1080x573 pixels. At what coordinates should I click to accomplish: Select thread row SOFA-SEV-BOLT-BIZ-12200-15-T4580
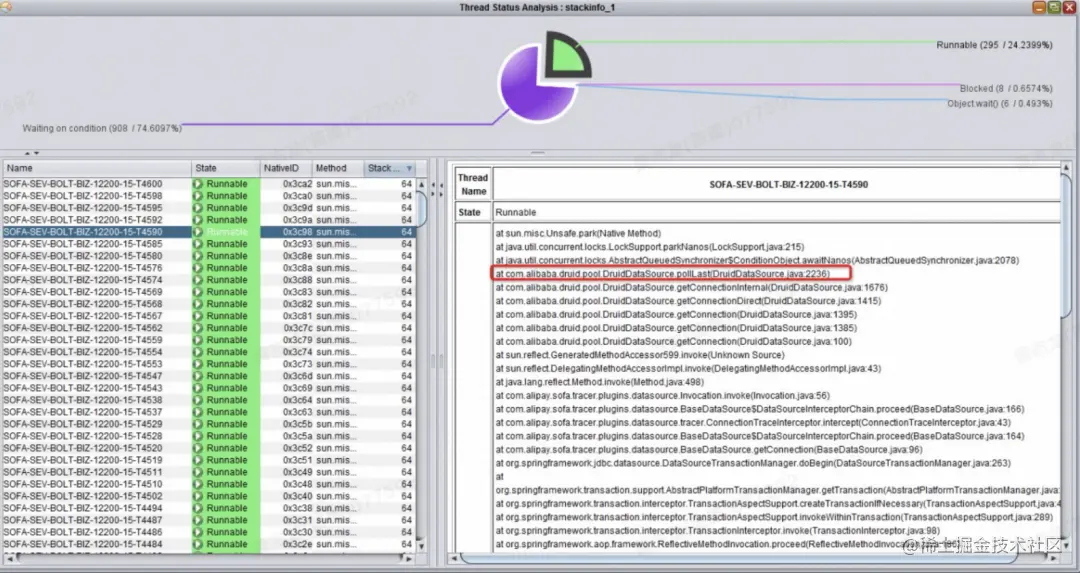(x=209, y=256)
